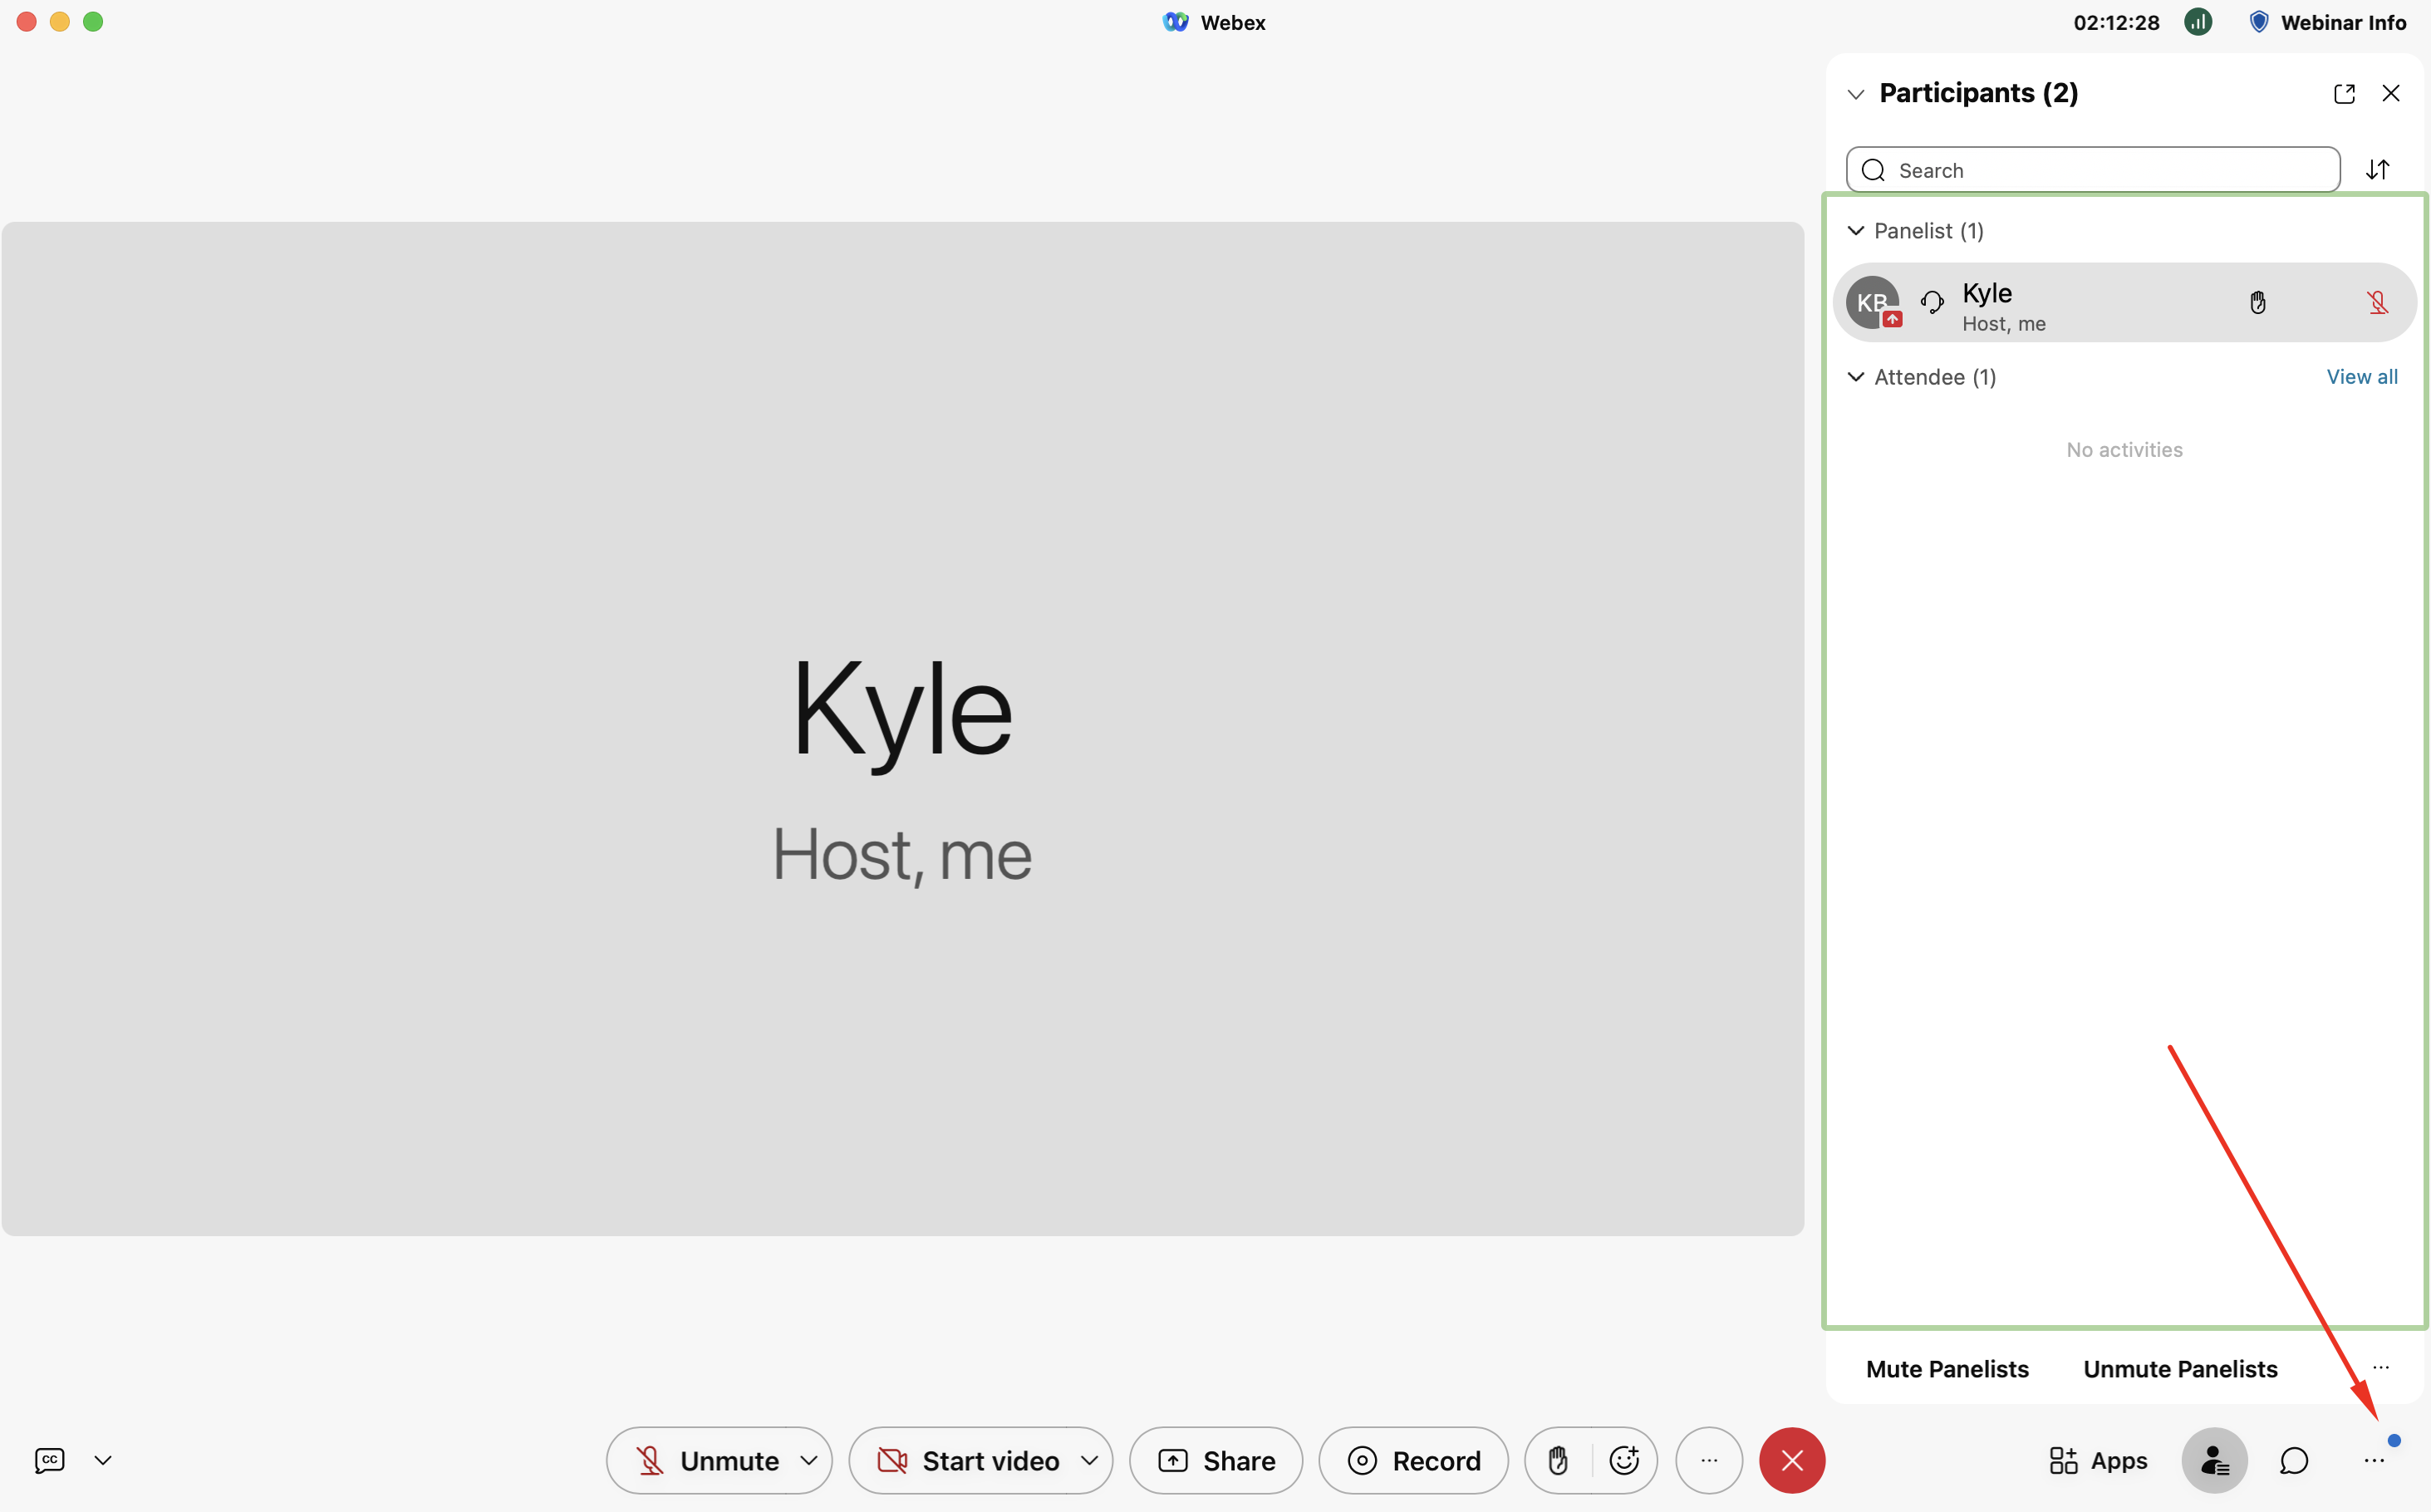This screenshot has height=1512, width=2431.
Task: Open more options in center toolbar
Action: click(x=1709, y=1460)
